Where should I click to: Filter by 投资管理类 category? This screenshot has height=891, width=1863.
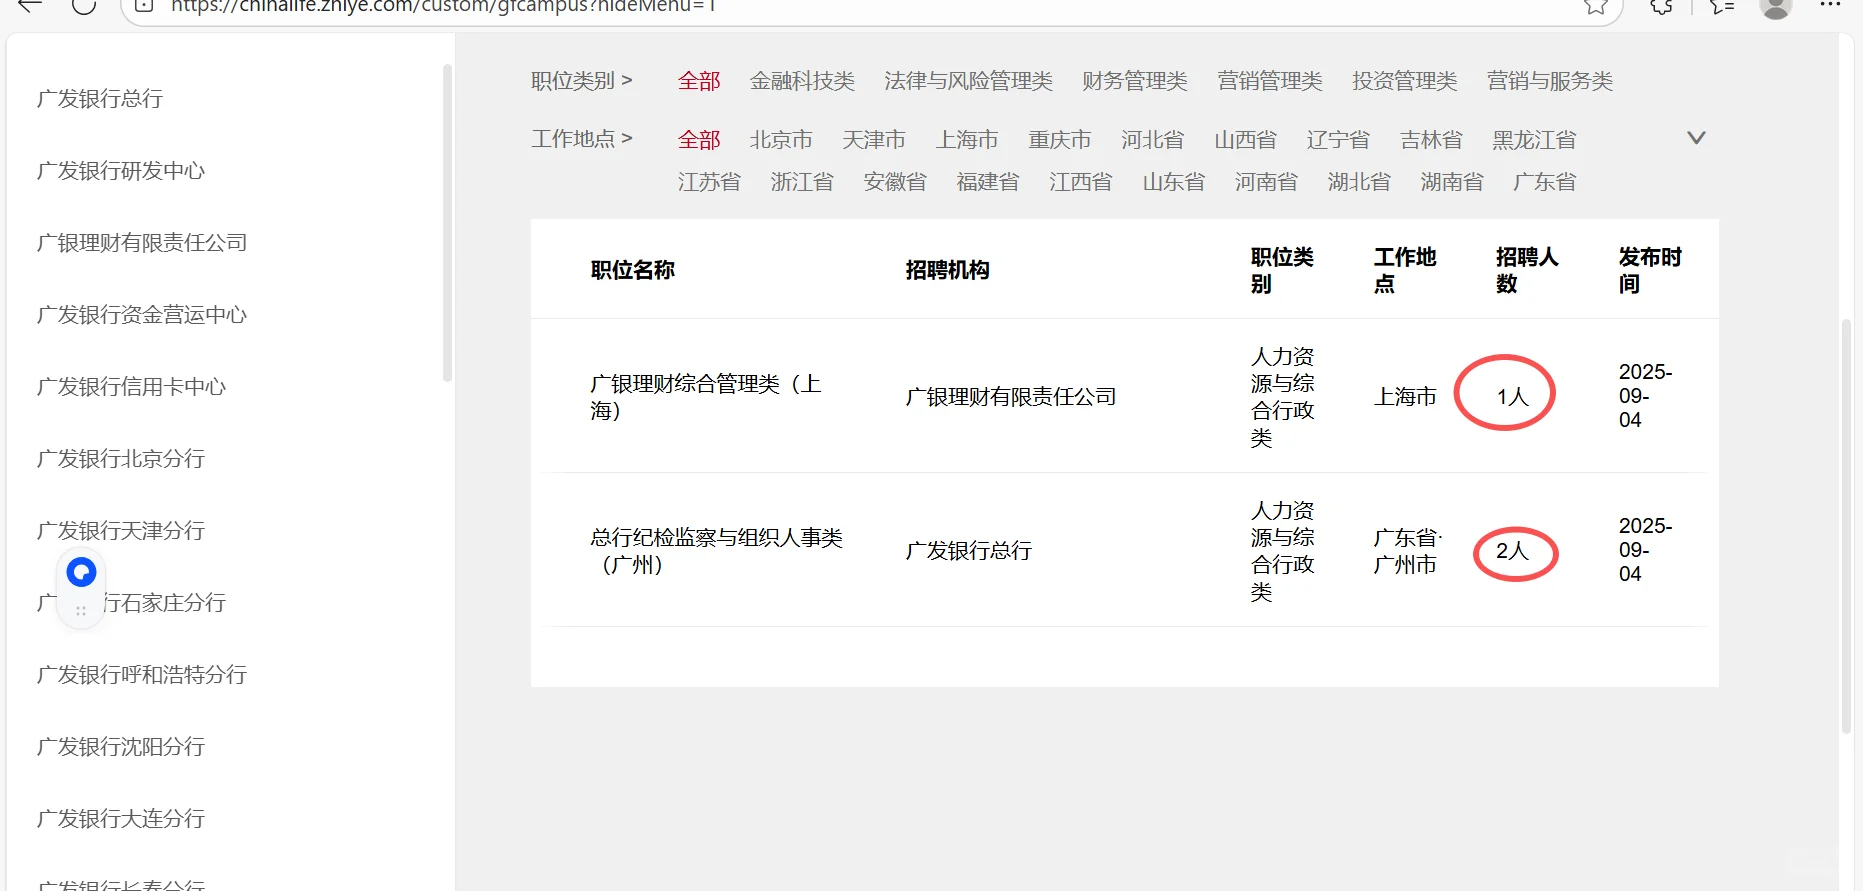click(x=1405, y=81)
